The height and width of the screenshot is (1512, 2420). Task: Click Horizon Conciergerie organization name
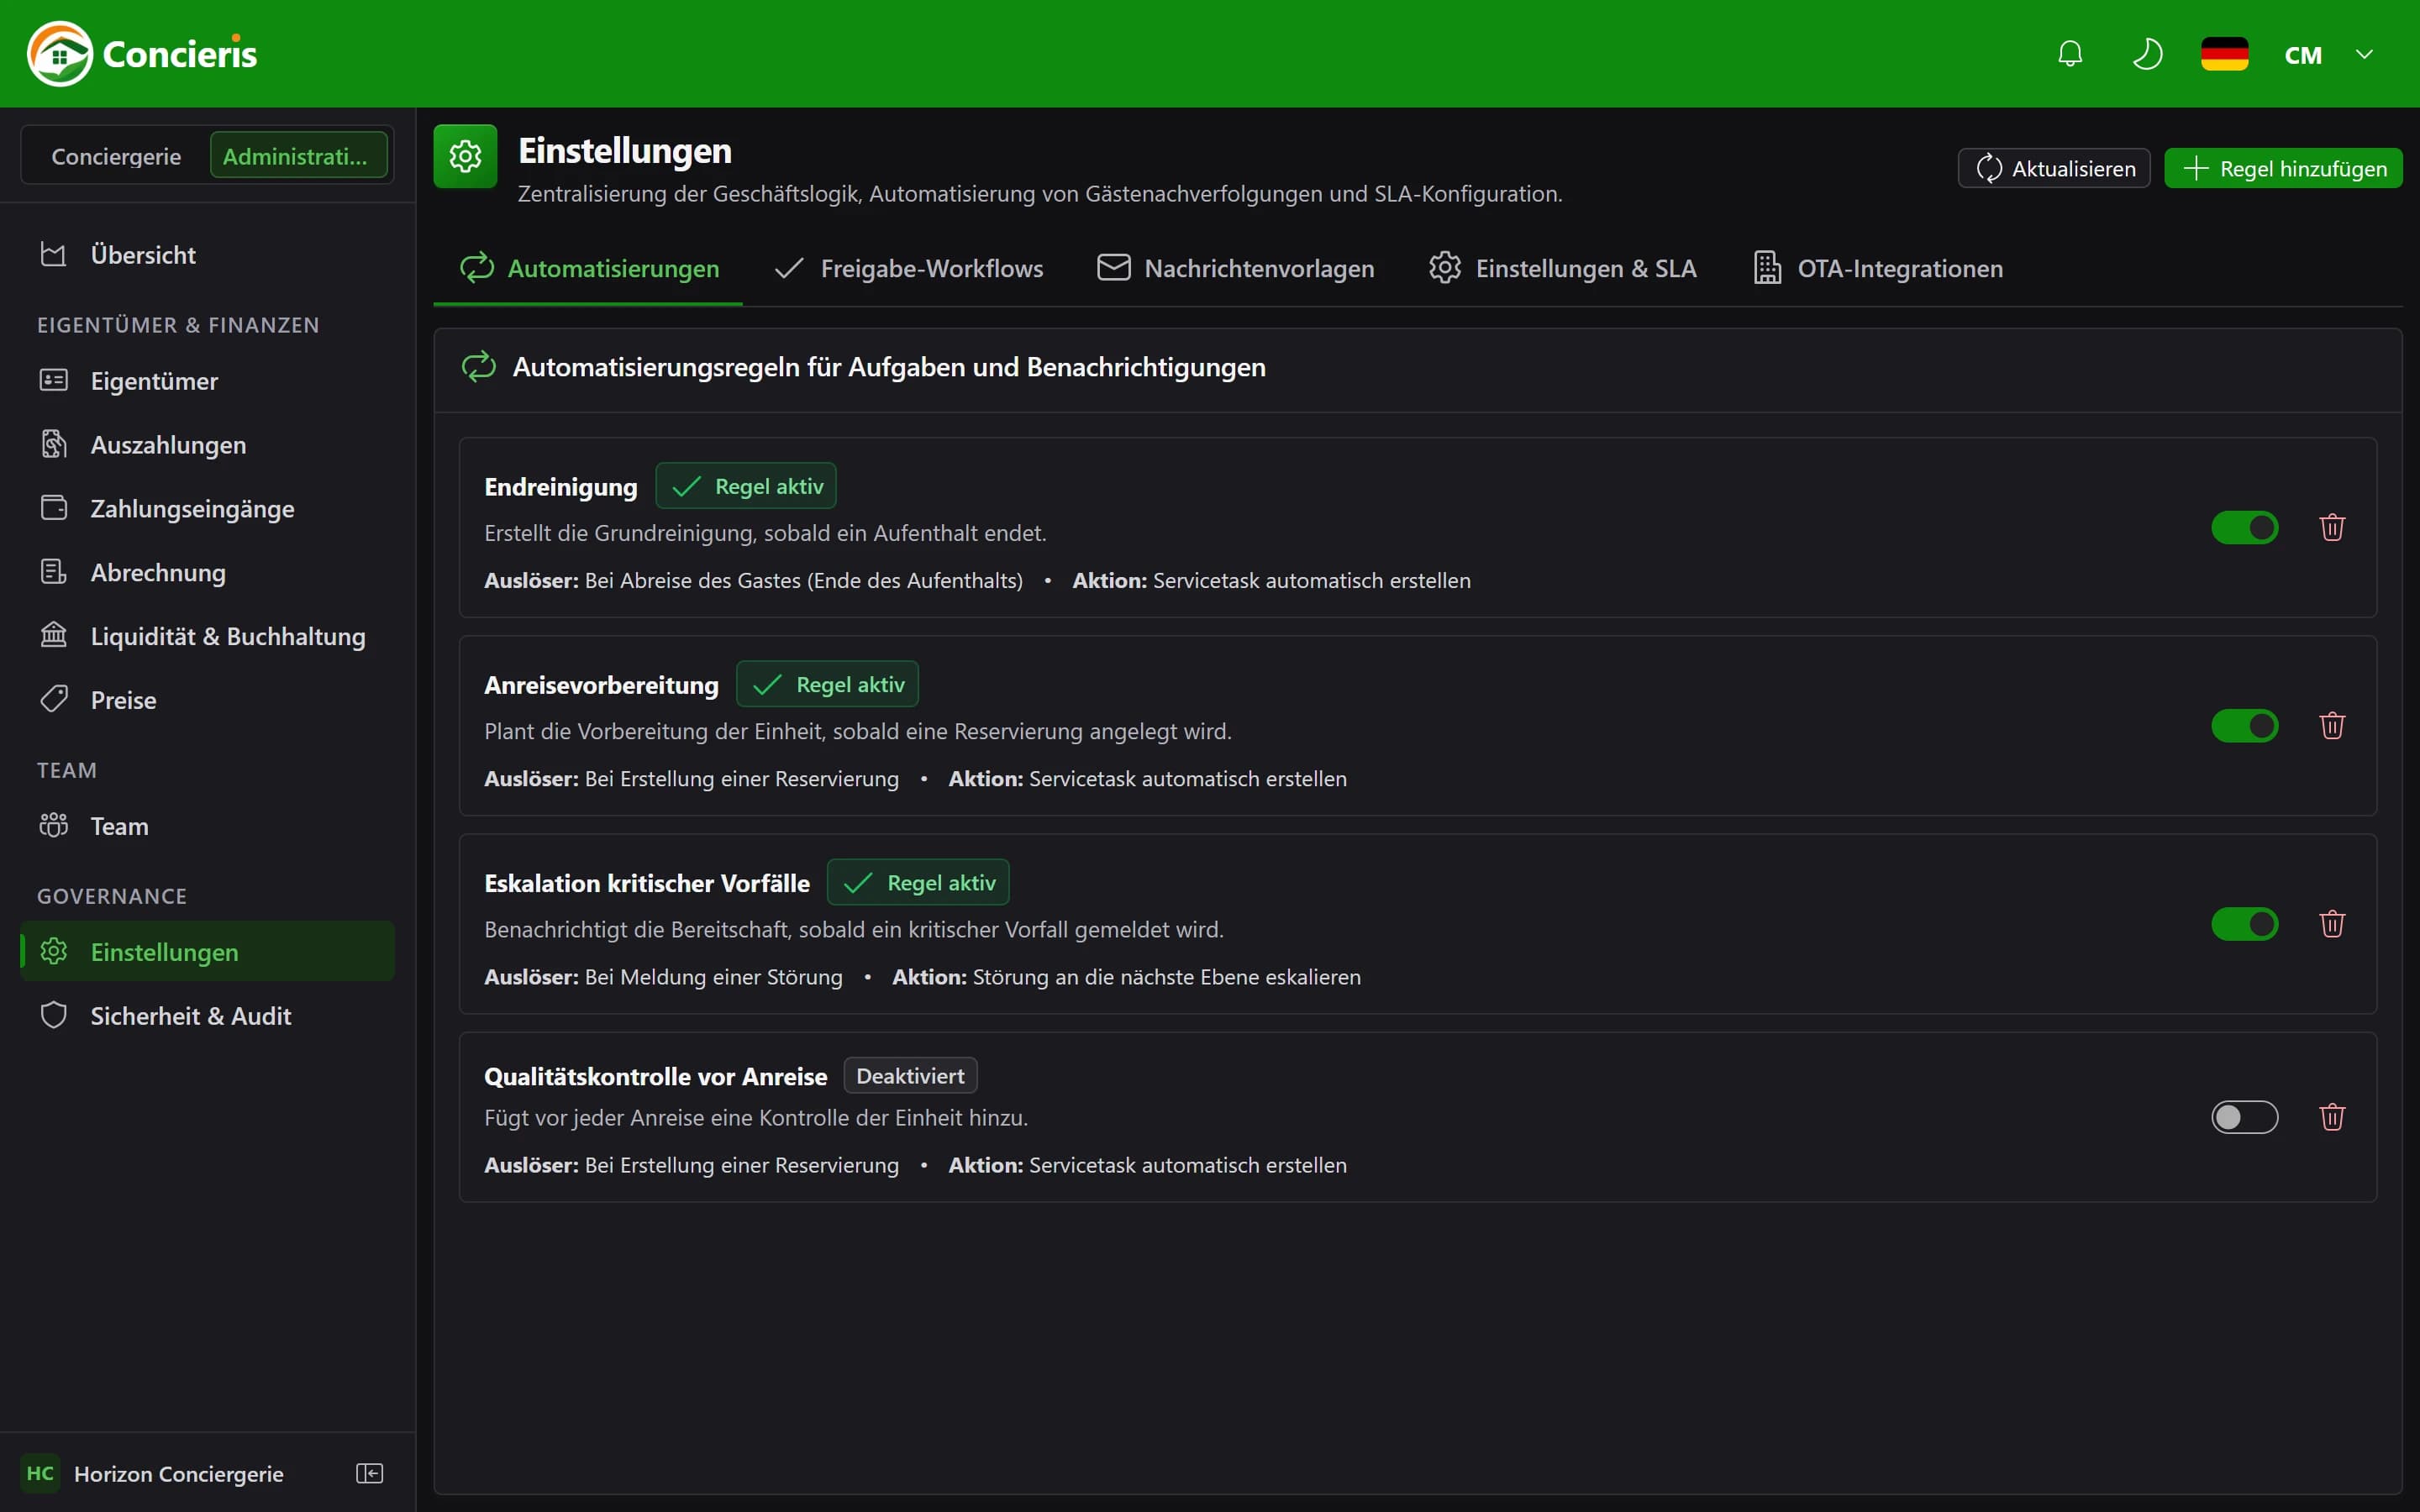click(179, 1473)
